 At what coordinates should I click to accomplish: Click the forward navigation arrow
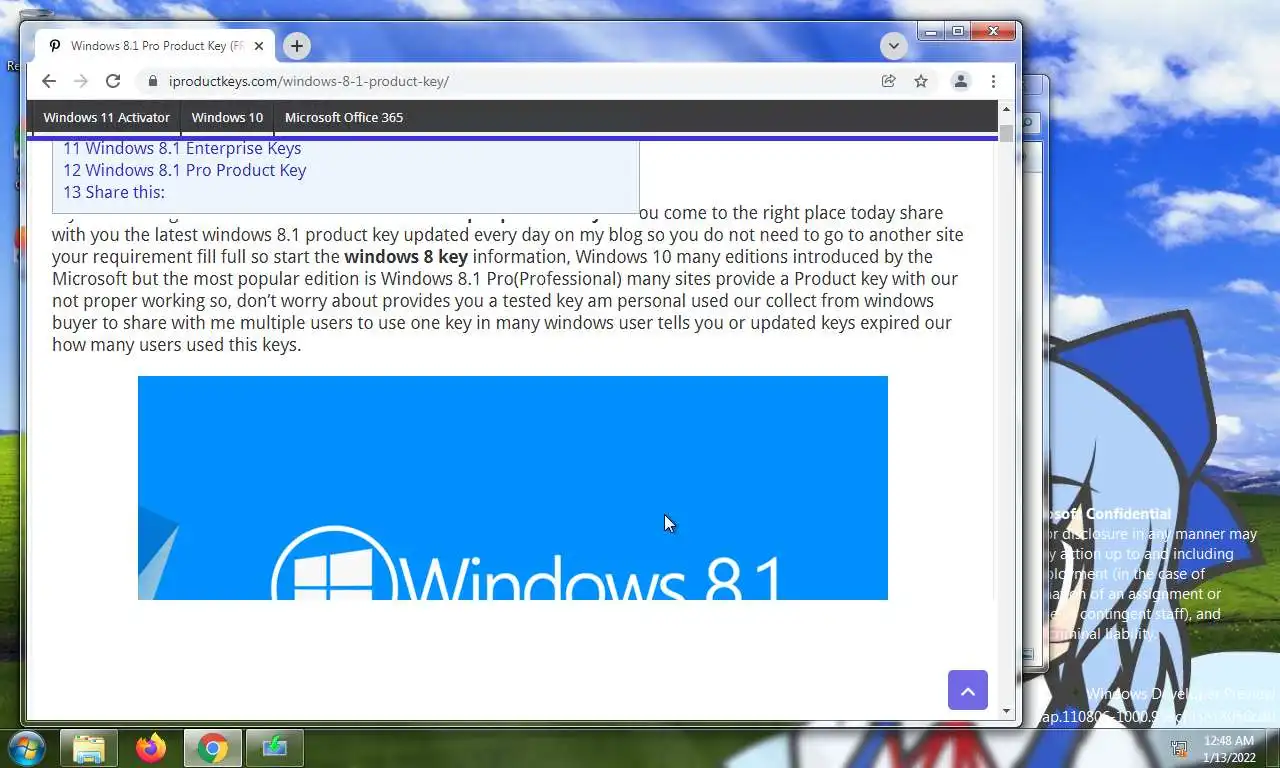coord(81,81)
